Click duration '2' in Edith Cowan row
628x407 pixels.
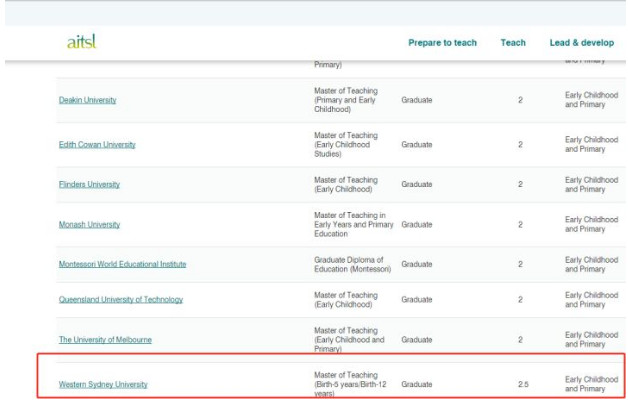pyautogui.click(x=520, y=145)
